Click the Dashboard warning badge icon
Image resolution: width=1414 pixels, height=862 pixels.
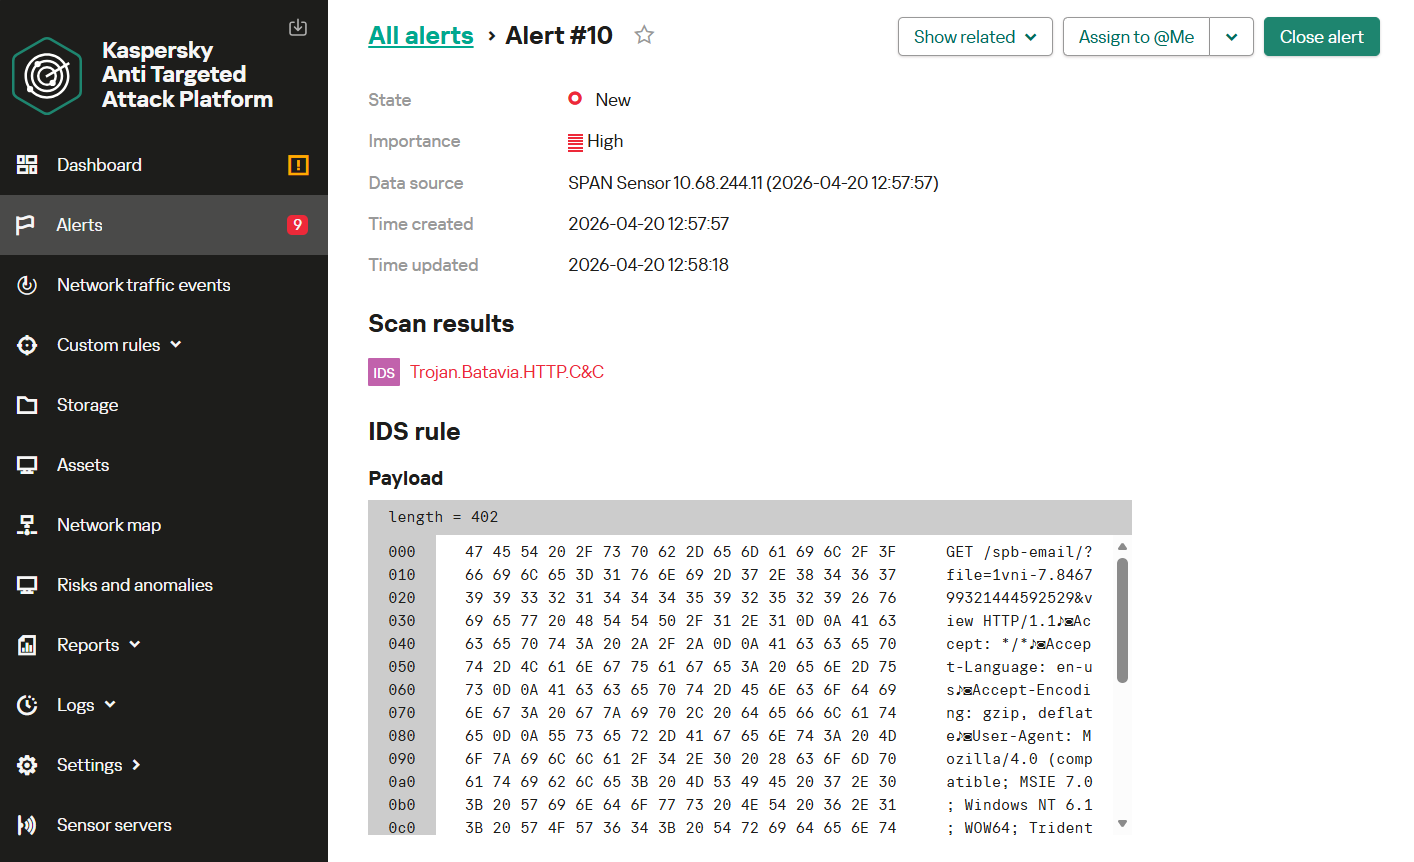point(298,165)
